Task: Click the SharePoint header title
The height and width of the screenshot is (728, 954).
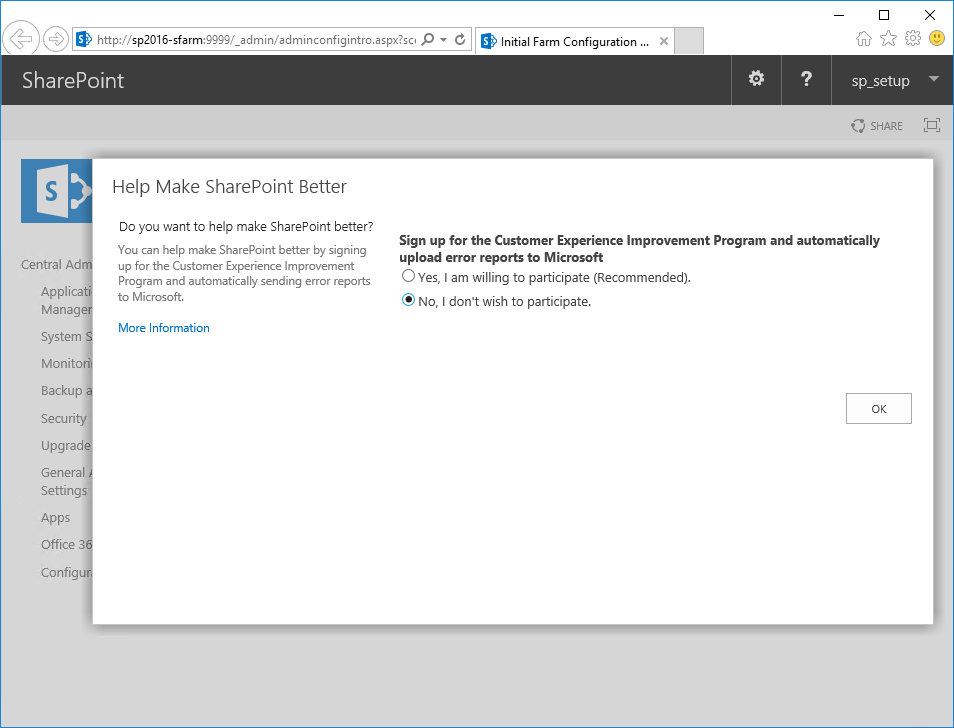Action: tap(73, 80)
